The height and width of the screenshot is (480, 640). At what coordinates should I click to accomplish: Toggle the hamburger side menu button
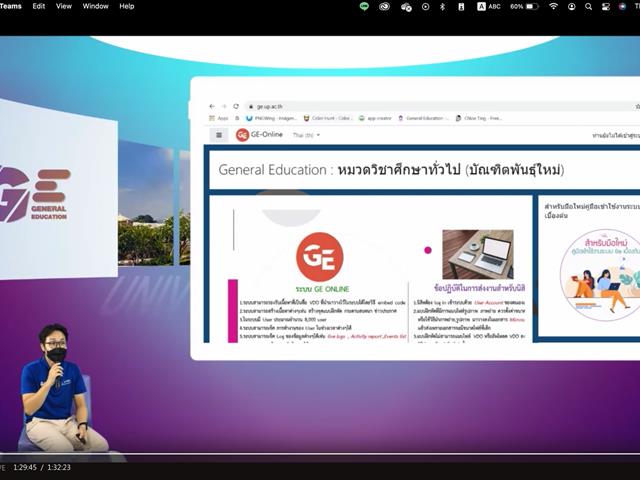pyautogui.click(x=219, y=135)
